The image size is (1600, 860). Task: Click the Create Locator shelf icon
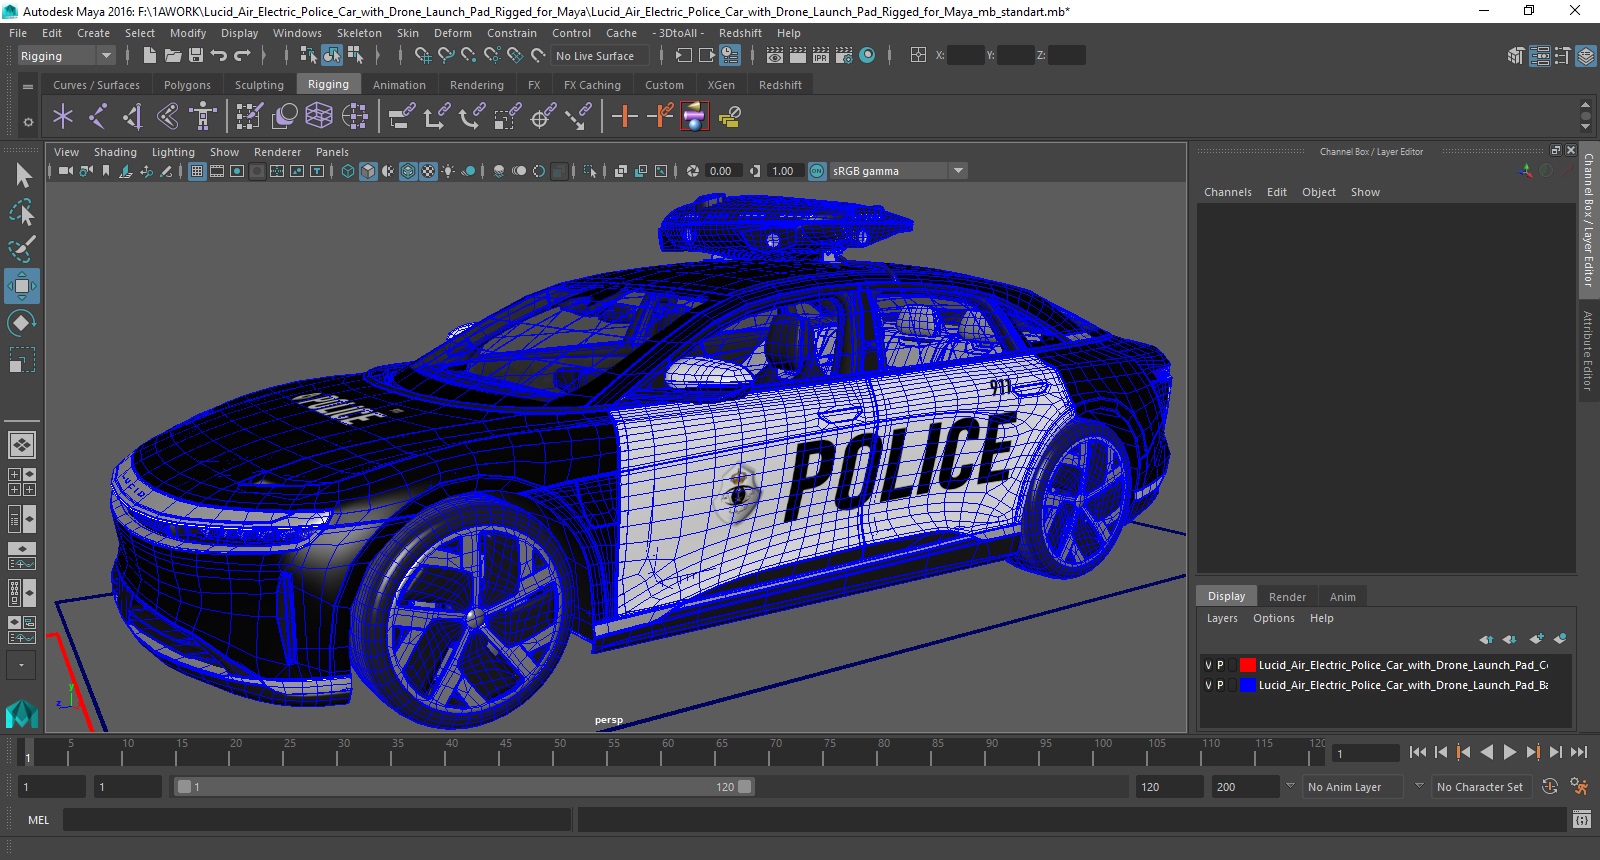[x=63, y=117]
